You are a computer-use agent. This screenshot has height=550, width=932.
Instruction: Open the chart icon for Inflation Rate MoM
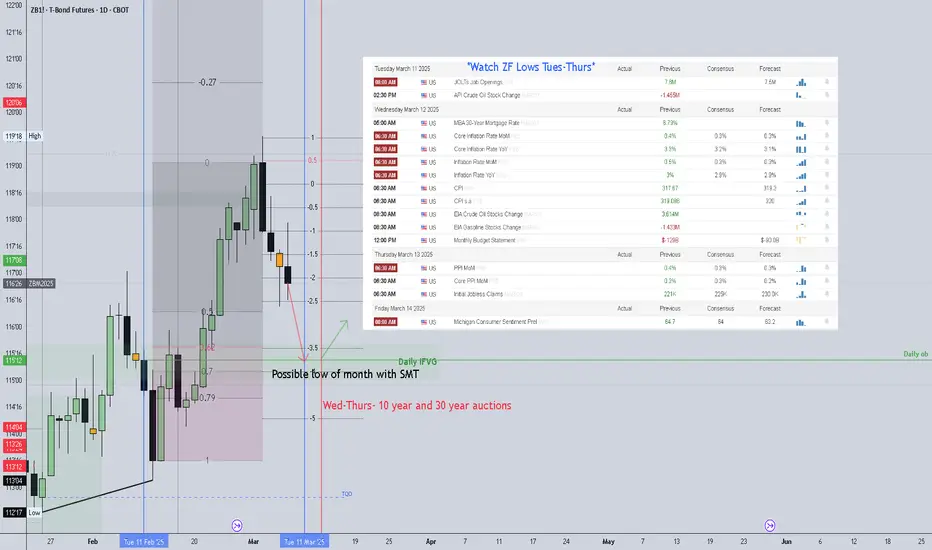coord(801,162)
